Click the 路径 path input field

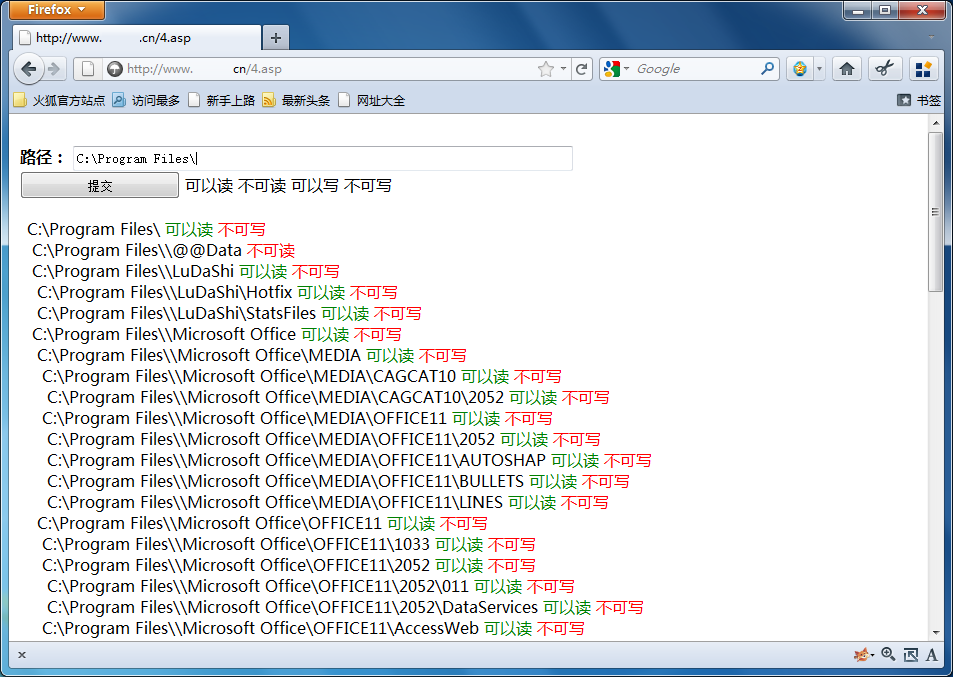(x=322, y=158)
